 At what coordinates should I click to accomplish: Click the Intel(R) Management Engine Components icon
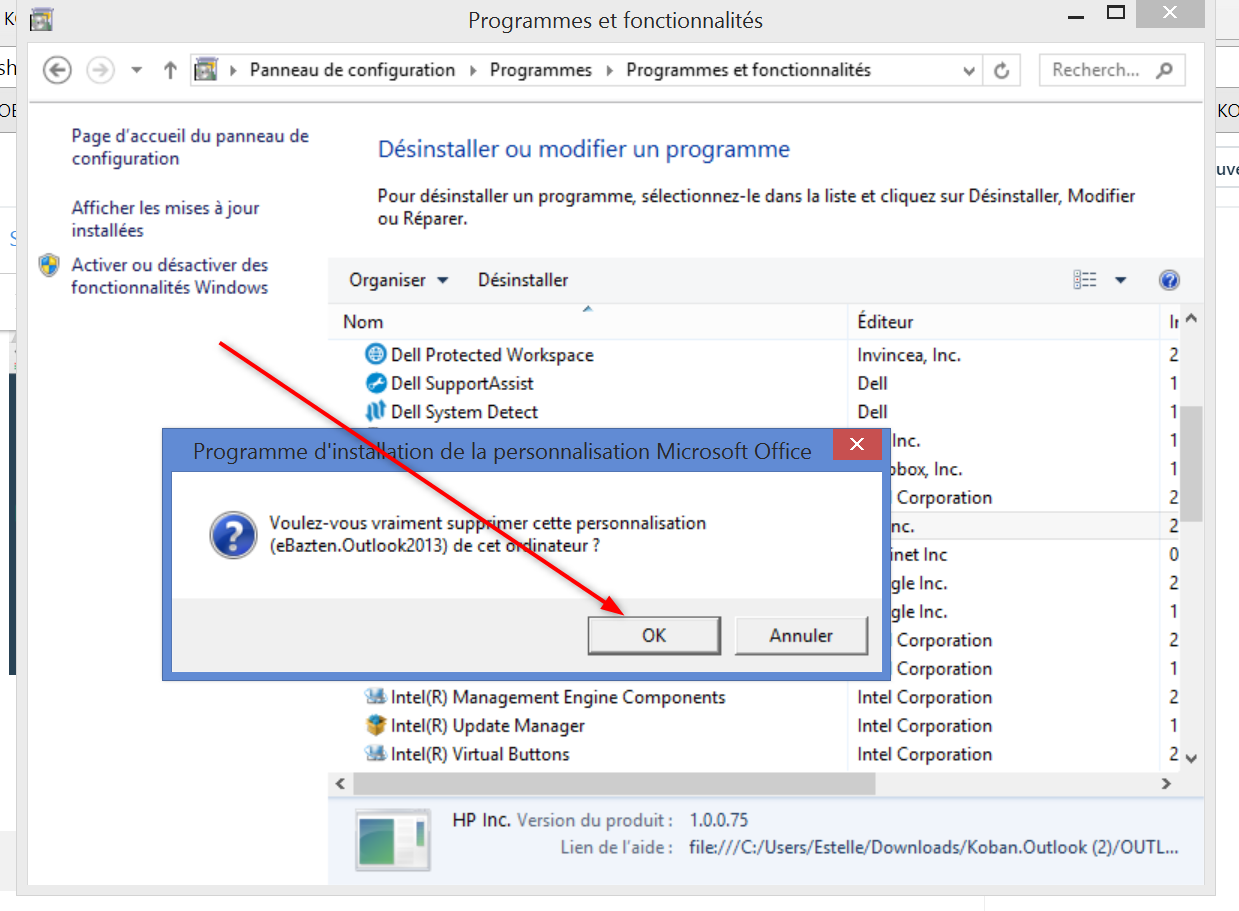375,697
